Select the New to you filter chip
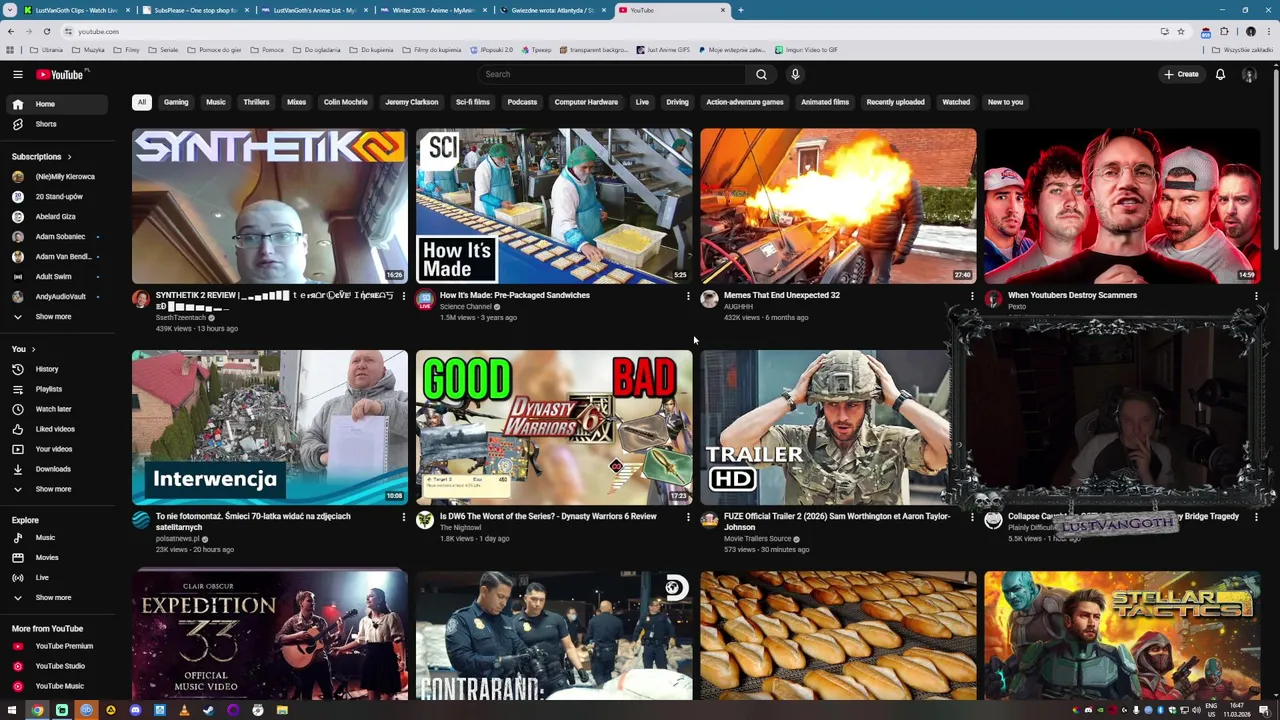1280x720 pixels. (1005, 102)
